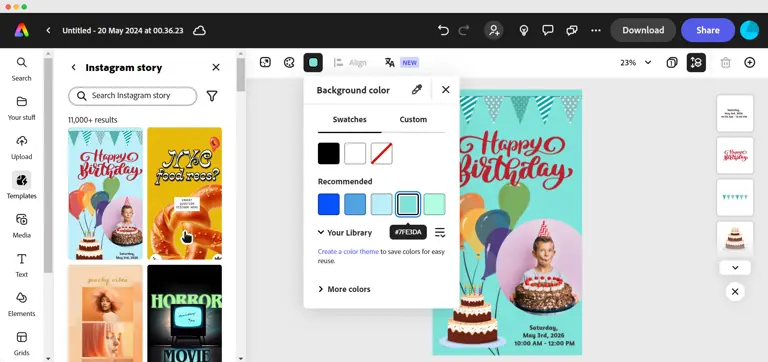Select the date text layer thumbnail
Viewport: 768px width, 362px height.
[x=735, y=114]
